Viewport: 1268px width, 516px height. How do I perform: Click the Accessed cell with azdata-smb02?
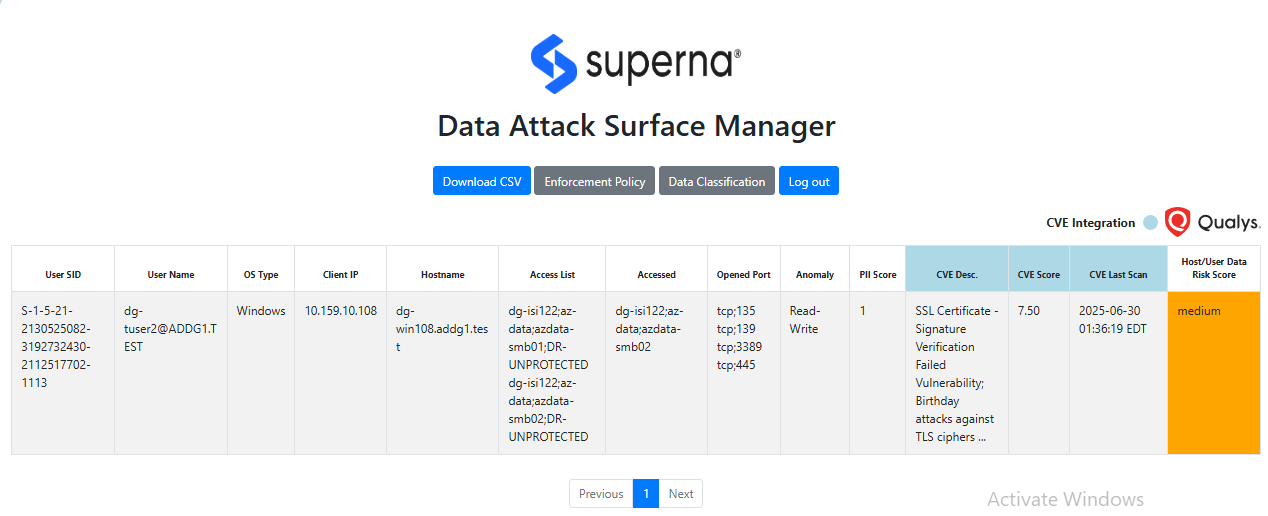pos(656,373)
